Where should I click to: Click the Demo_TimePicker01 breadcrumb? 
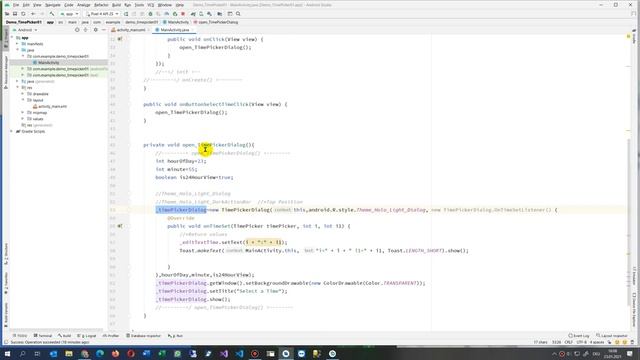point(24,22)
